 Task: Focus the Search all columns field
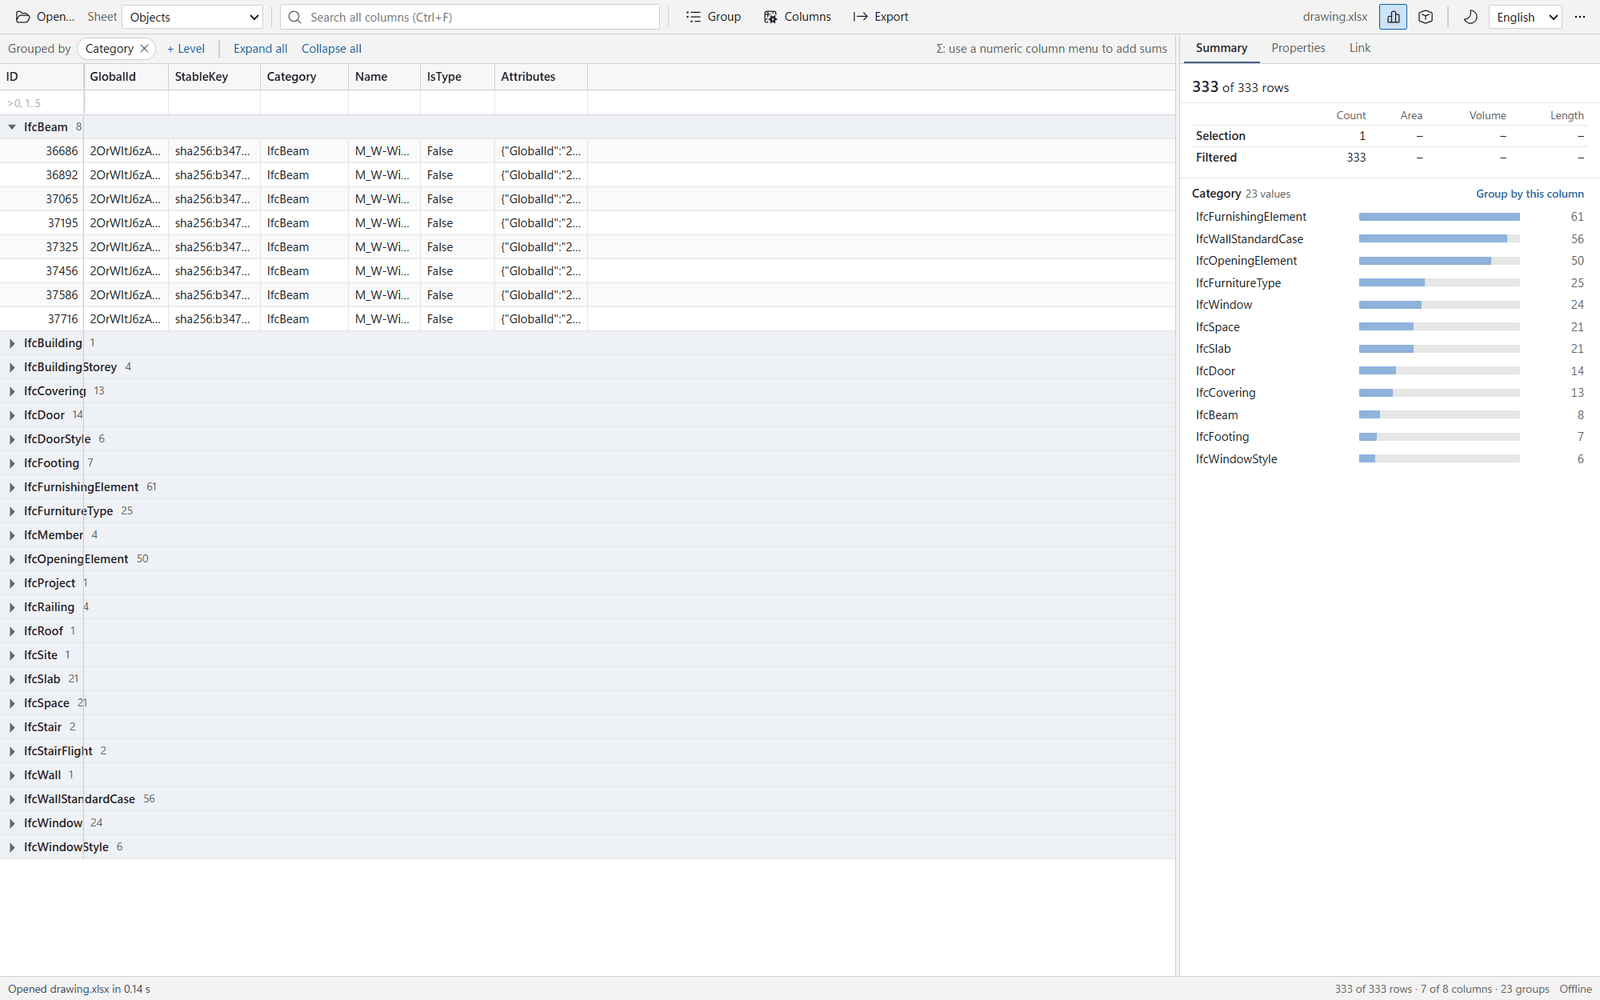470,17
